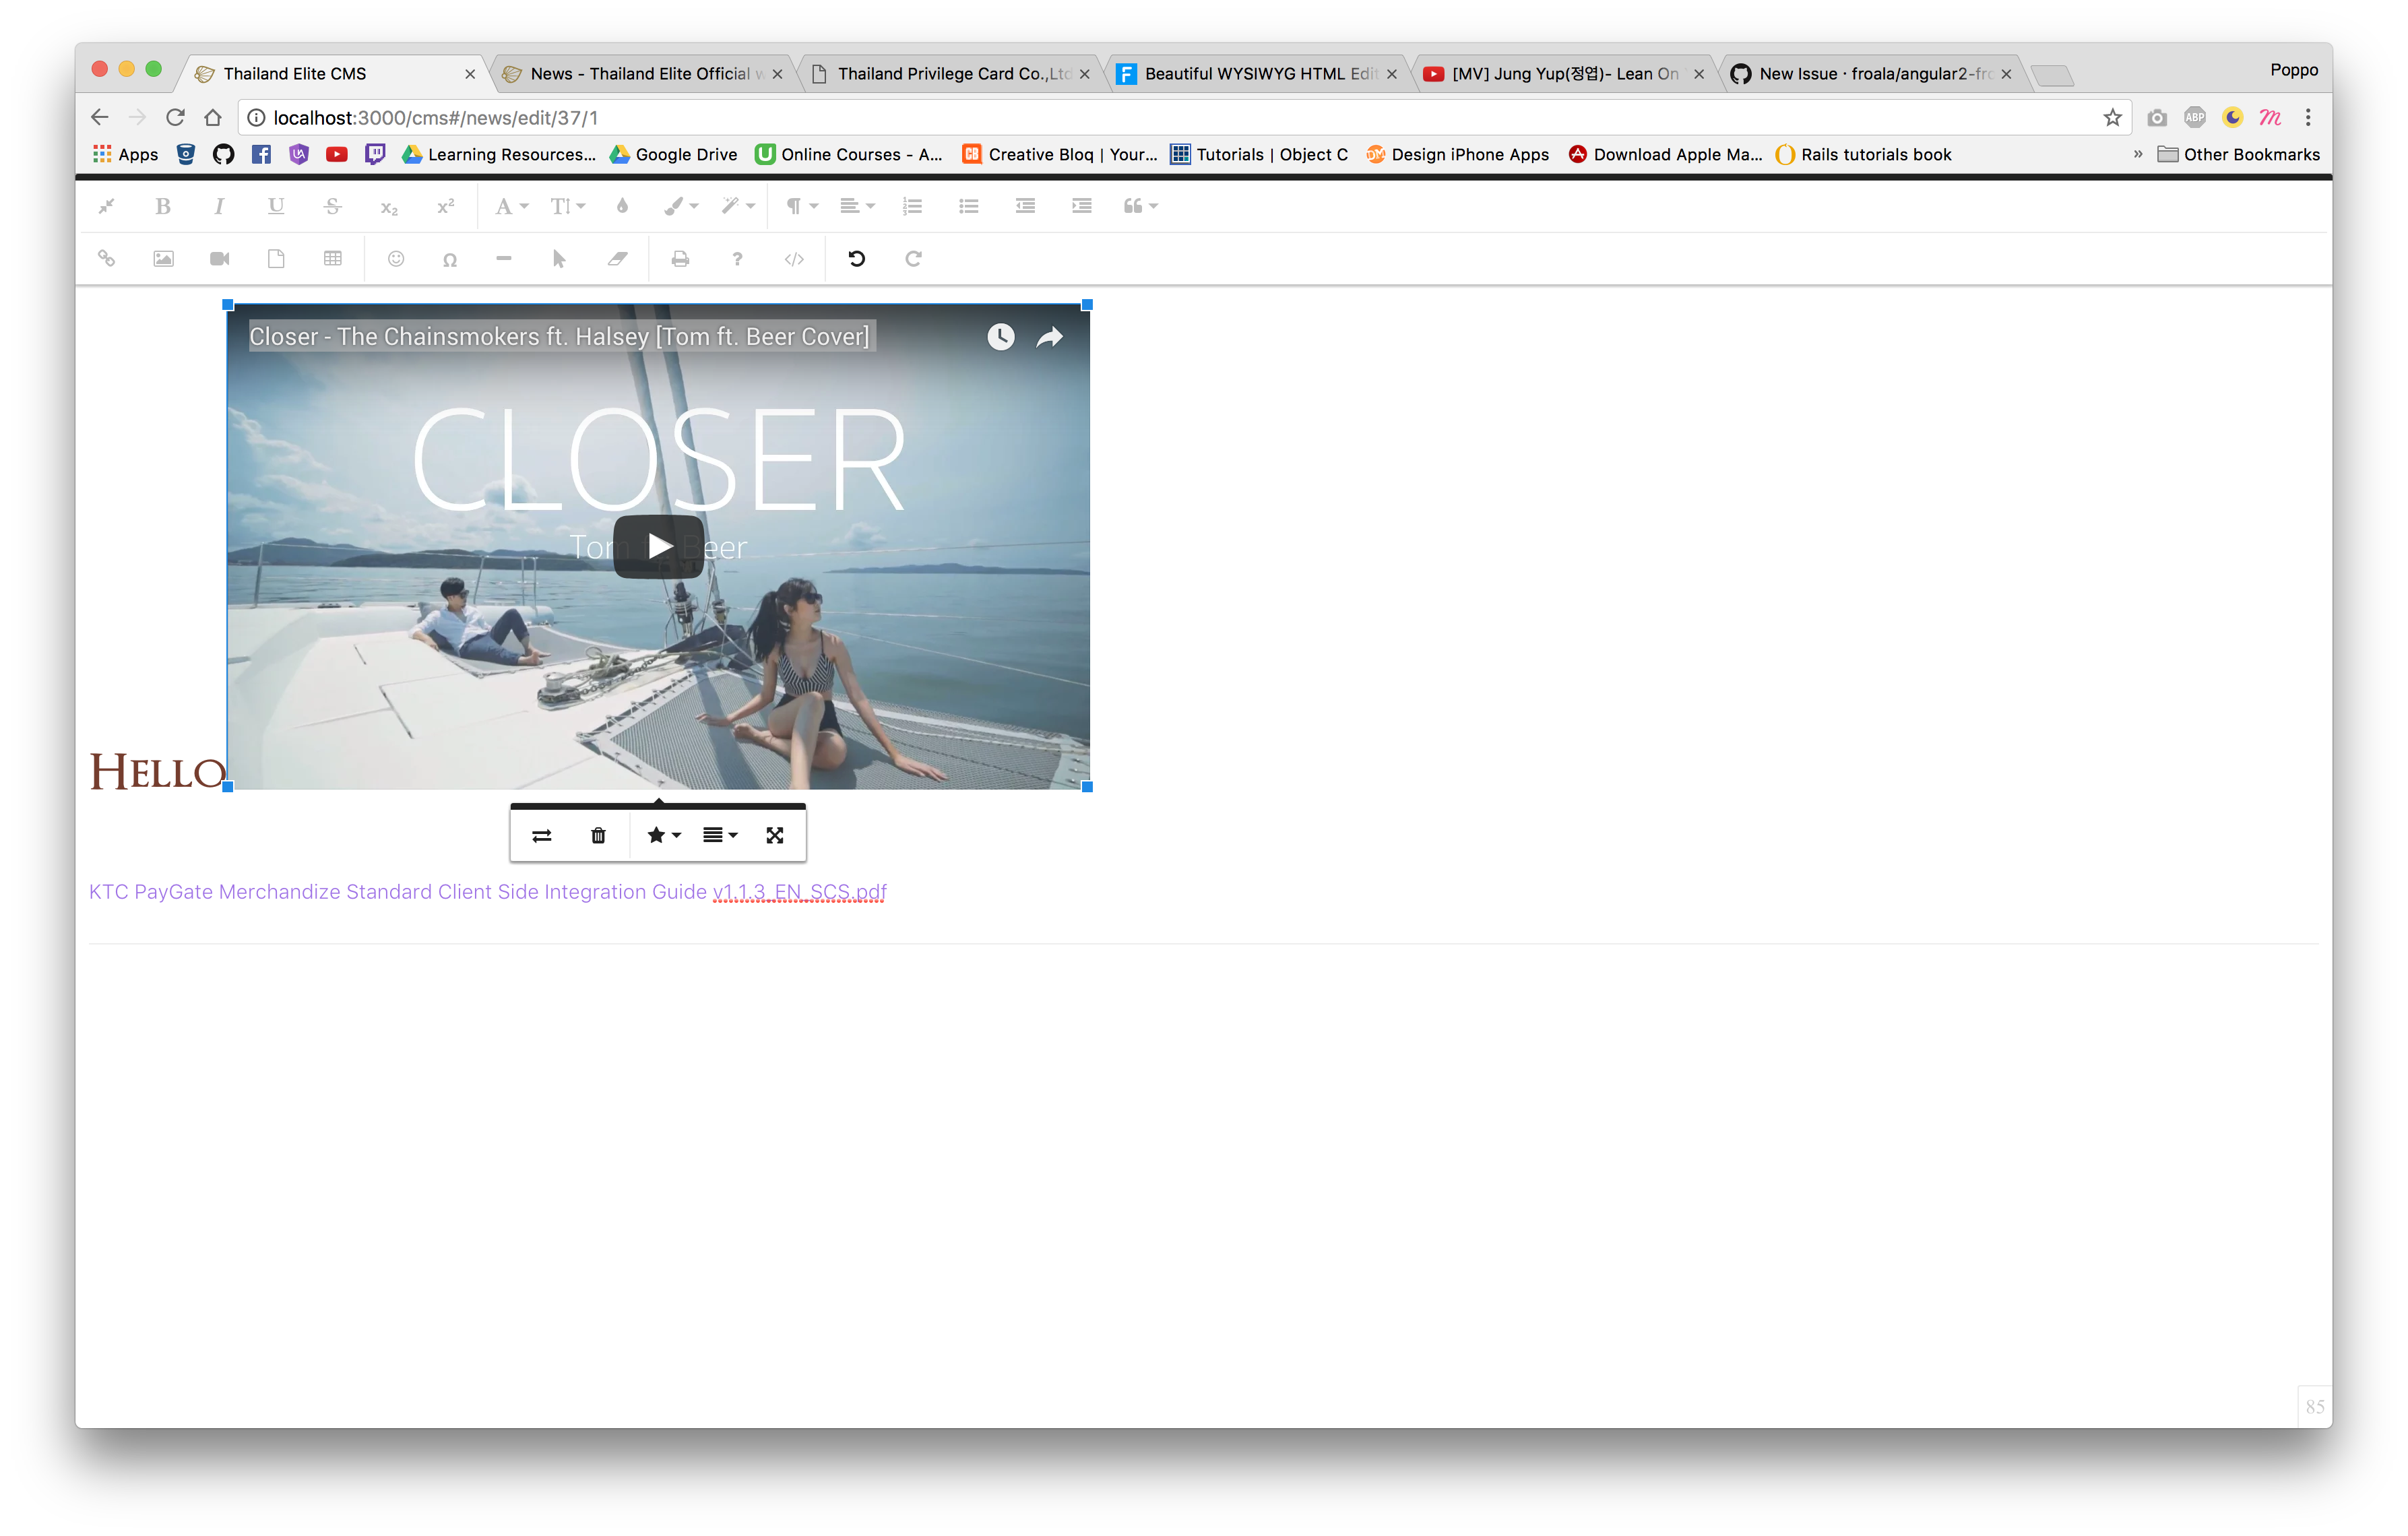Click the Replace video arrows icon
This screenshot has height=1536, width=2408.
pos(542,835)
